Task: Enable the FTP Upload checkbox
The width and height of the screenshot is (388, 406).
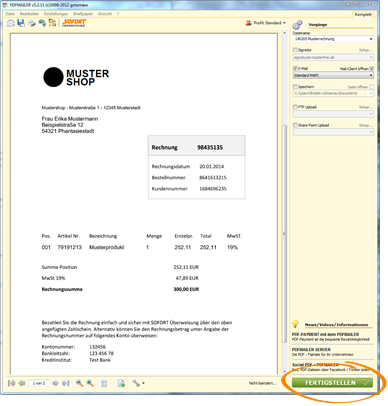Action: point(295,107)
